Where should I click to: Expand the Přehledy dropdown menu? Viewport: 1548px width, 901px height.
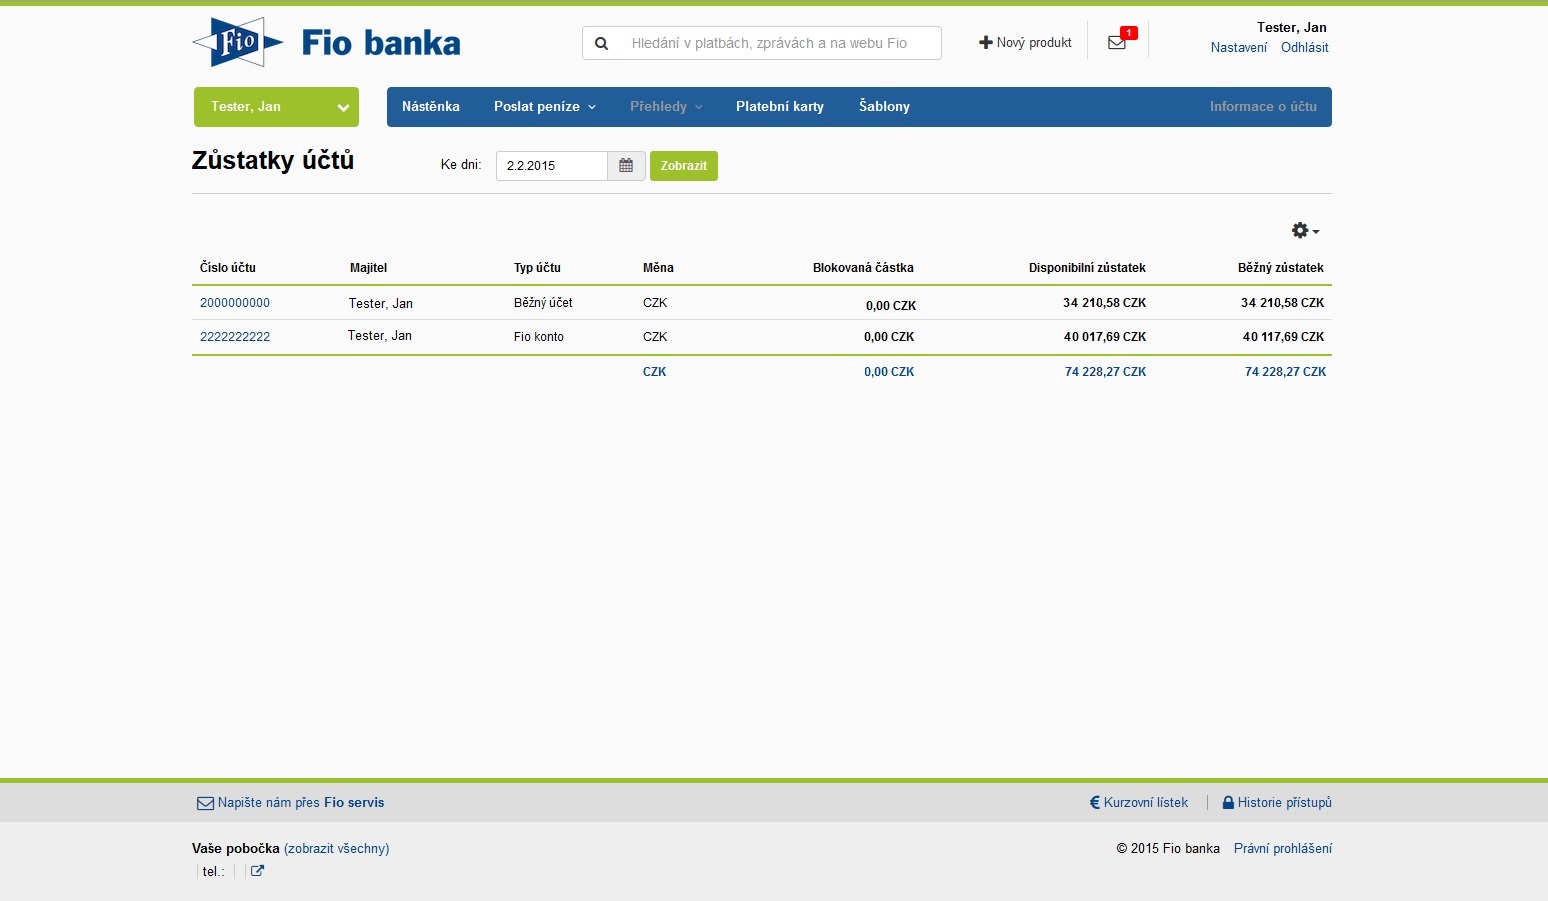665,107
